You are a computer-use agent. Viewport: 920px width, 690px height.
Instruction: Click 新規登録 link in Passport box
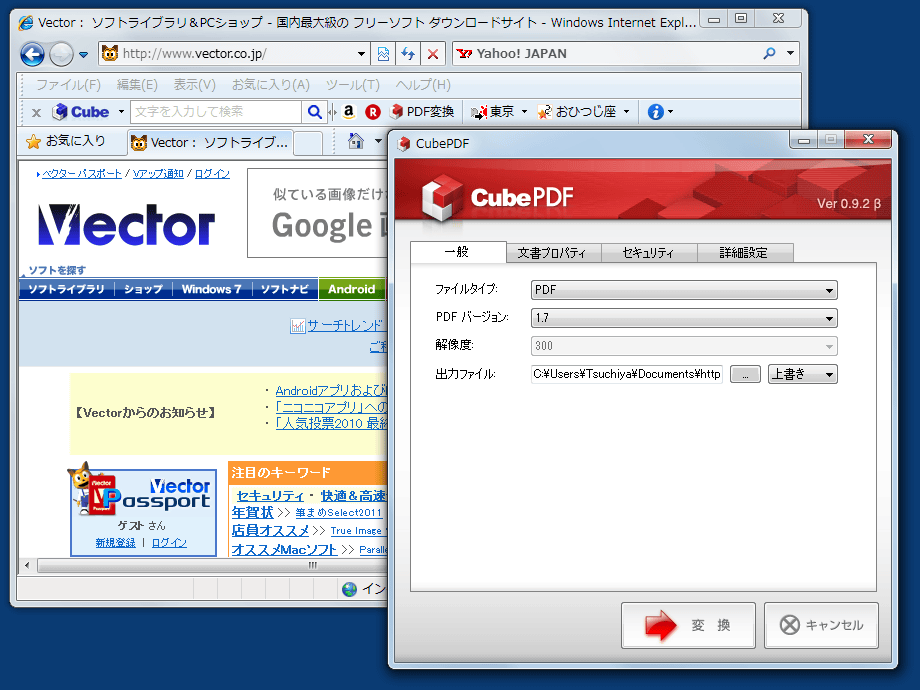116,543
